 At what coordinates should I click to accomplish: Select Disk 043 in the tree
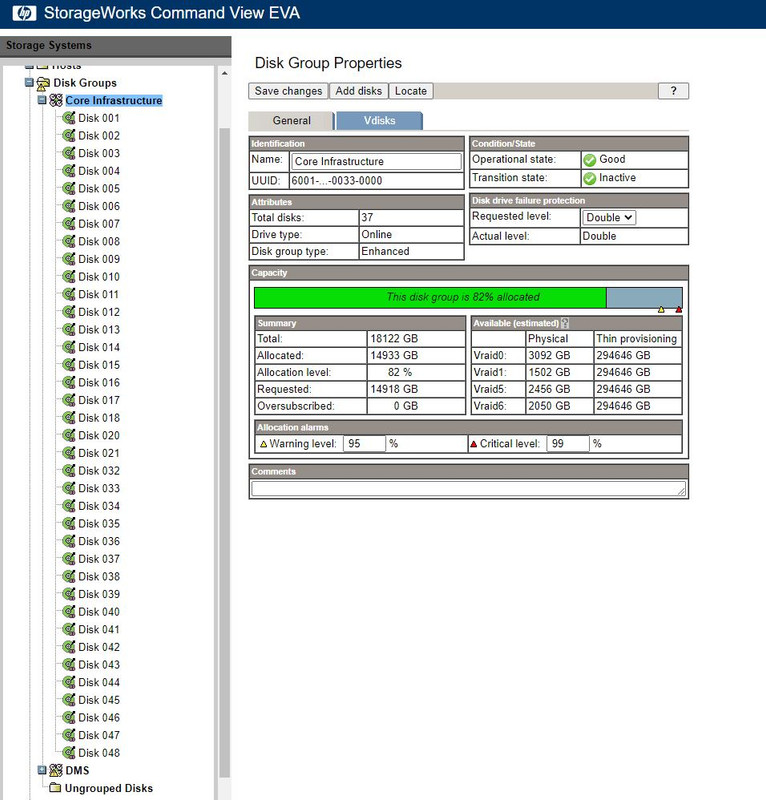(99, 665)
